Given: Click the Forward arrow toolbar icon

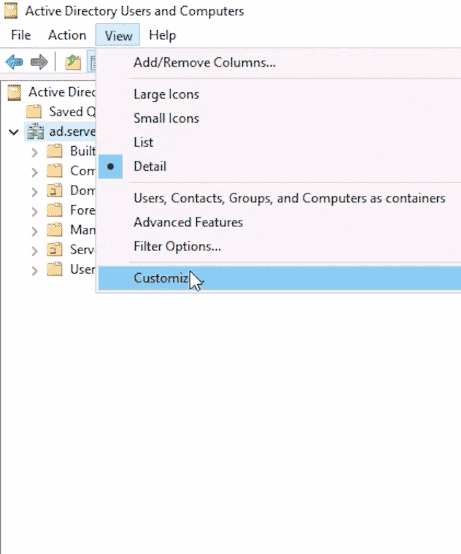Looking at the screenshot, I should (x=39, y=62).
